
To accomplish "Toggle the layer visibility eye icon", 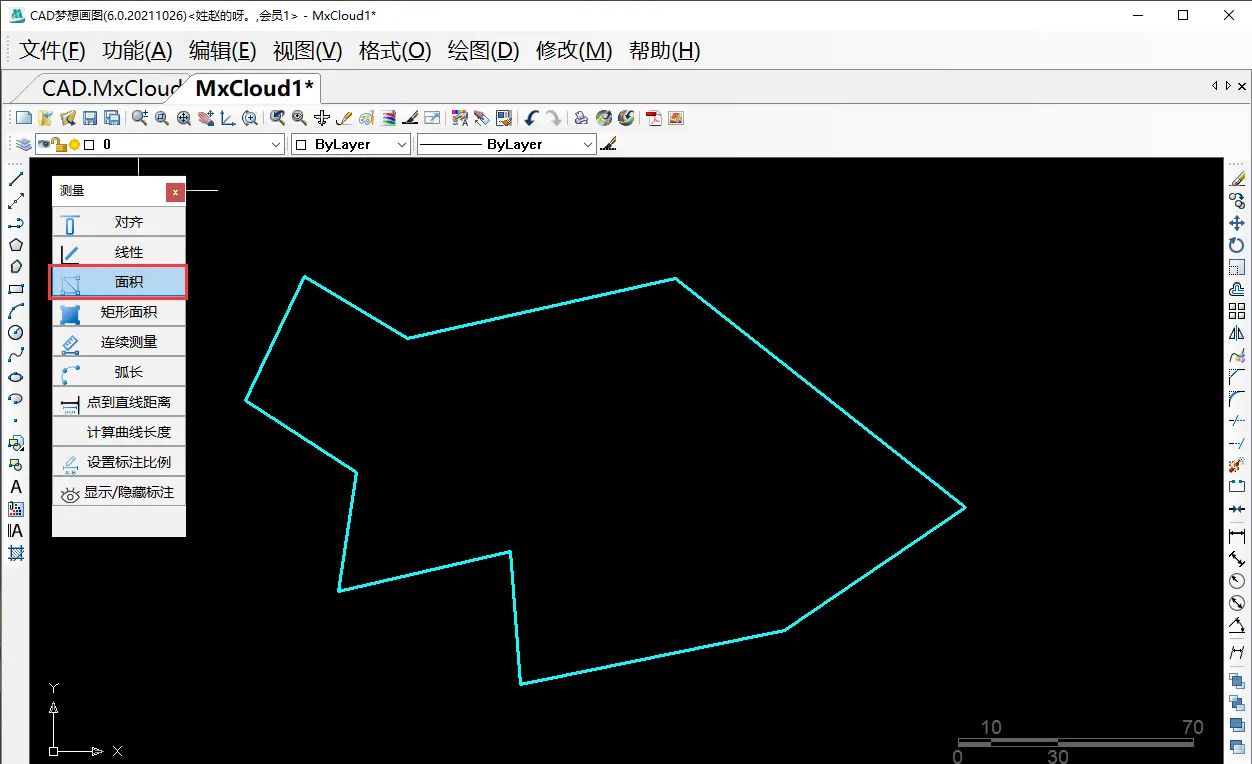I will (44, 145).
